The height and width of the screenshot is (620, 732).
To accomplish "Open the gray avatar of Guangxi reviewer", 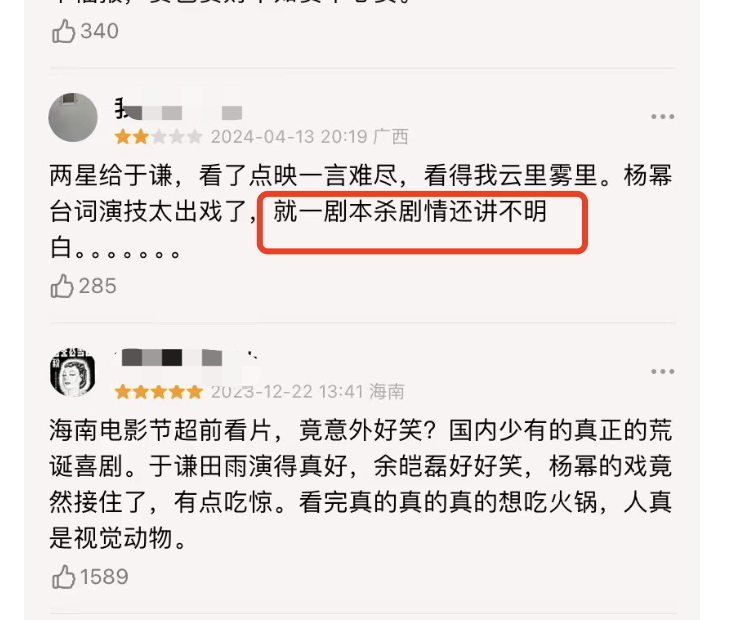I will click(73, 117).
